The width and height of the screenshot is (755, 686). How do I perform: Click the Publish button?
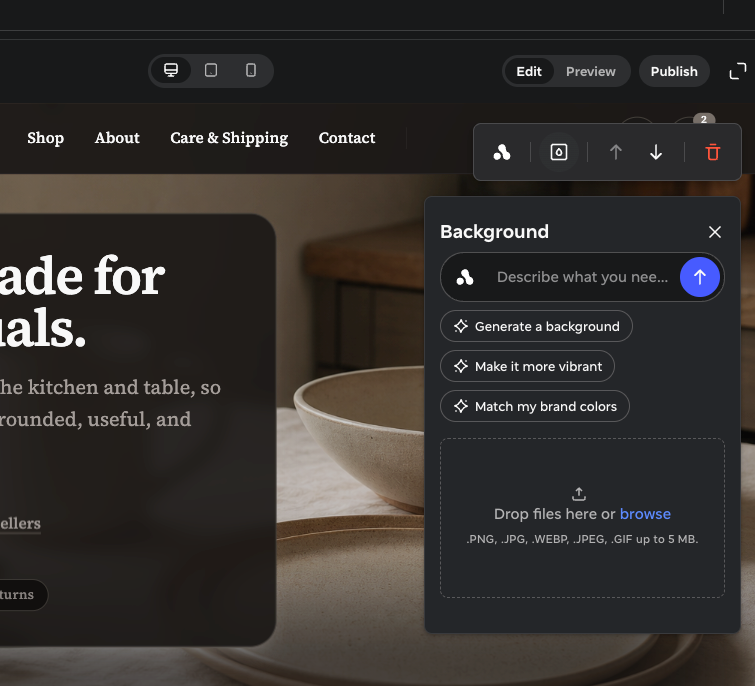(x=674, y=71)
